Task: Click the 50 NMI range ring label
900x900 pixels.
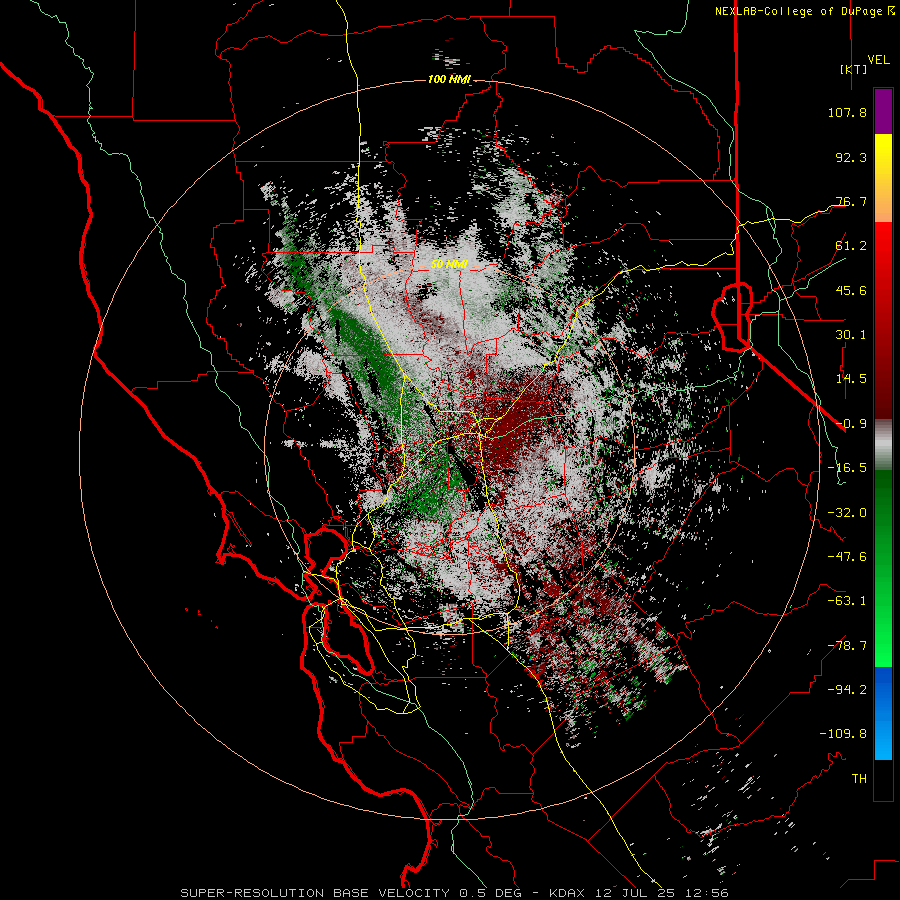Action: (x=449, y=265)
